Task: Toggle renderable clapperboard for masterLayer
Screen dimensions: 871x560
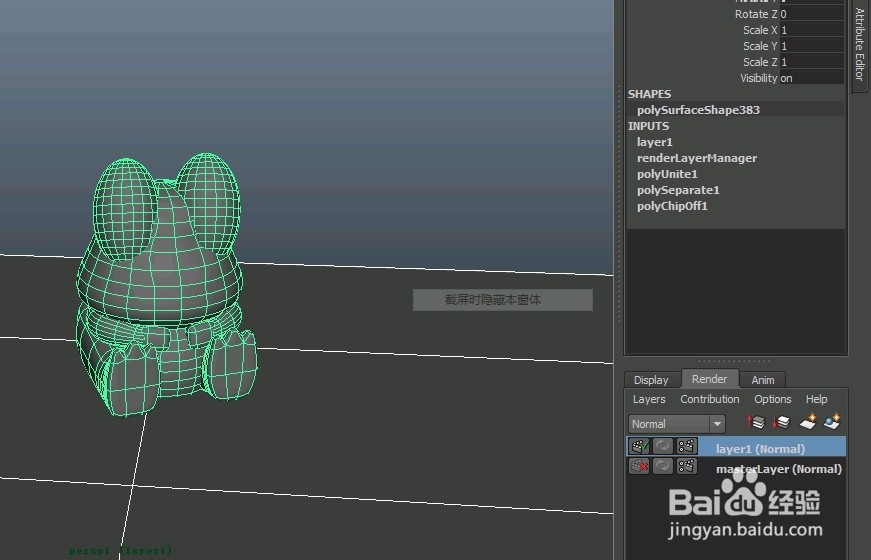Action: tap(639, 466)
